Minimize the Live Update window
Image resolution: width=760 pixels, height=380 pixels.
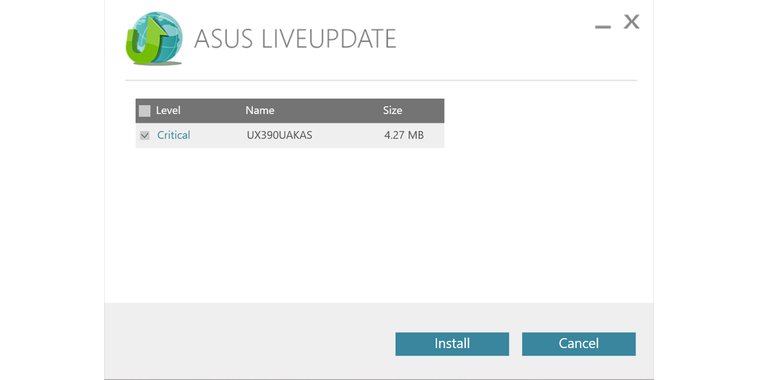coord(602,26)
